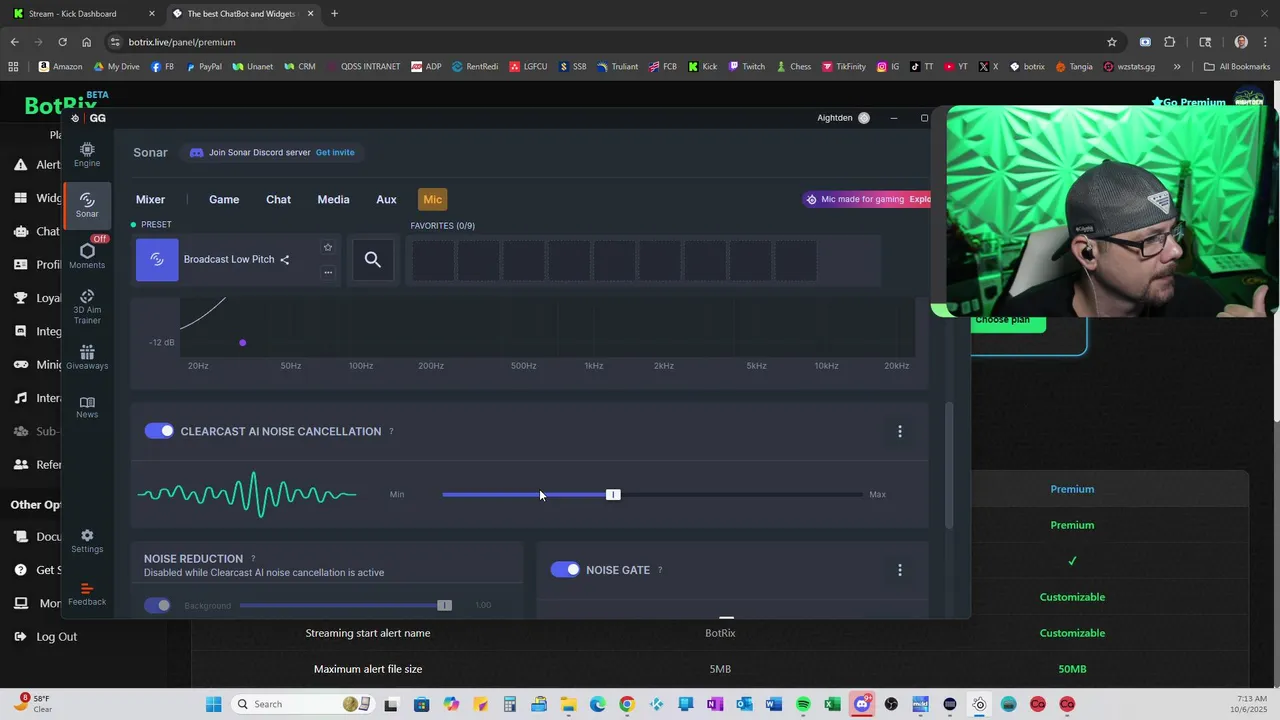
Task: Switch to the Media tab
Action: (333, 200)
